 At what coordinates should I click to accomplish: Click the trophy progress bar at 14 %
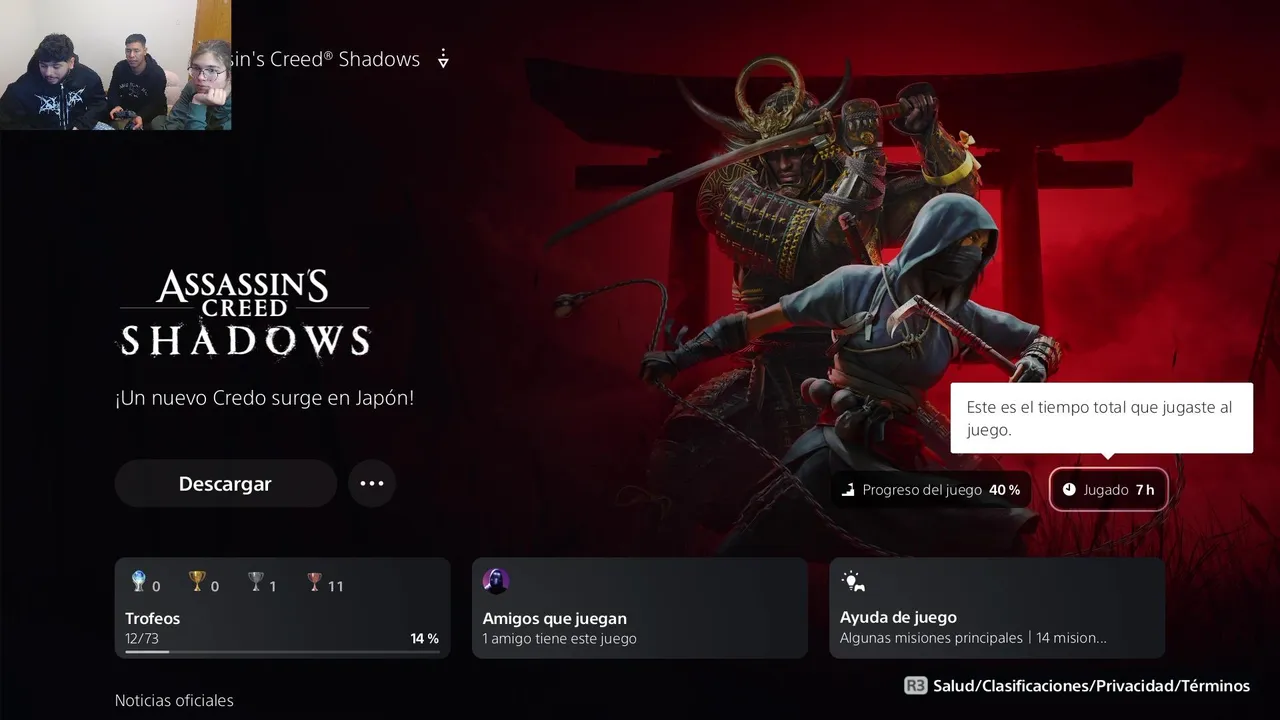pyautogui.click(x=283, y=652)
